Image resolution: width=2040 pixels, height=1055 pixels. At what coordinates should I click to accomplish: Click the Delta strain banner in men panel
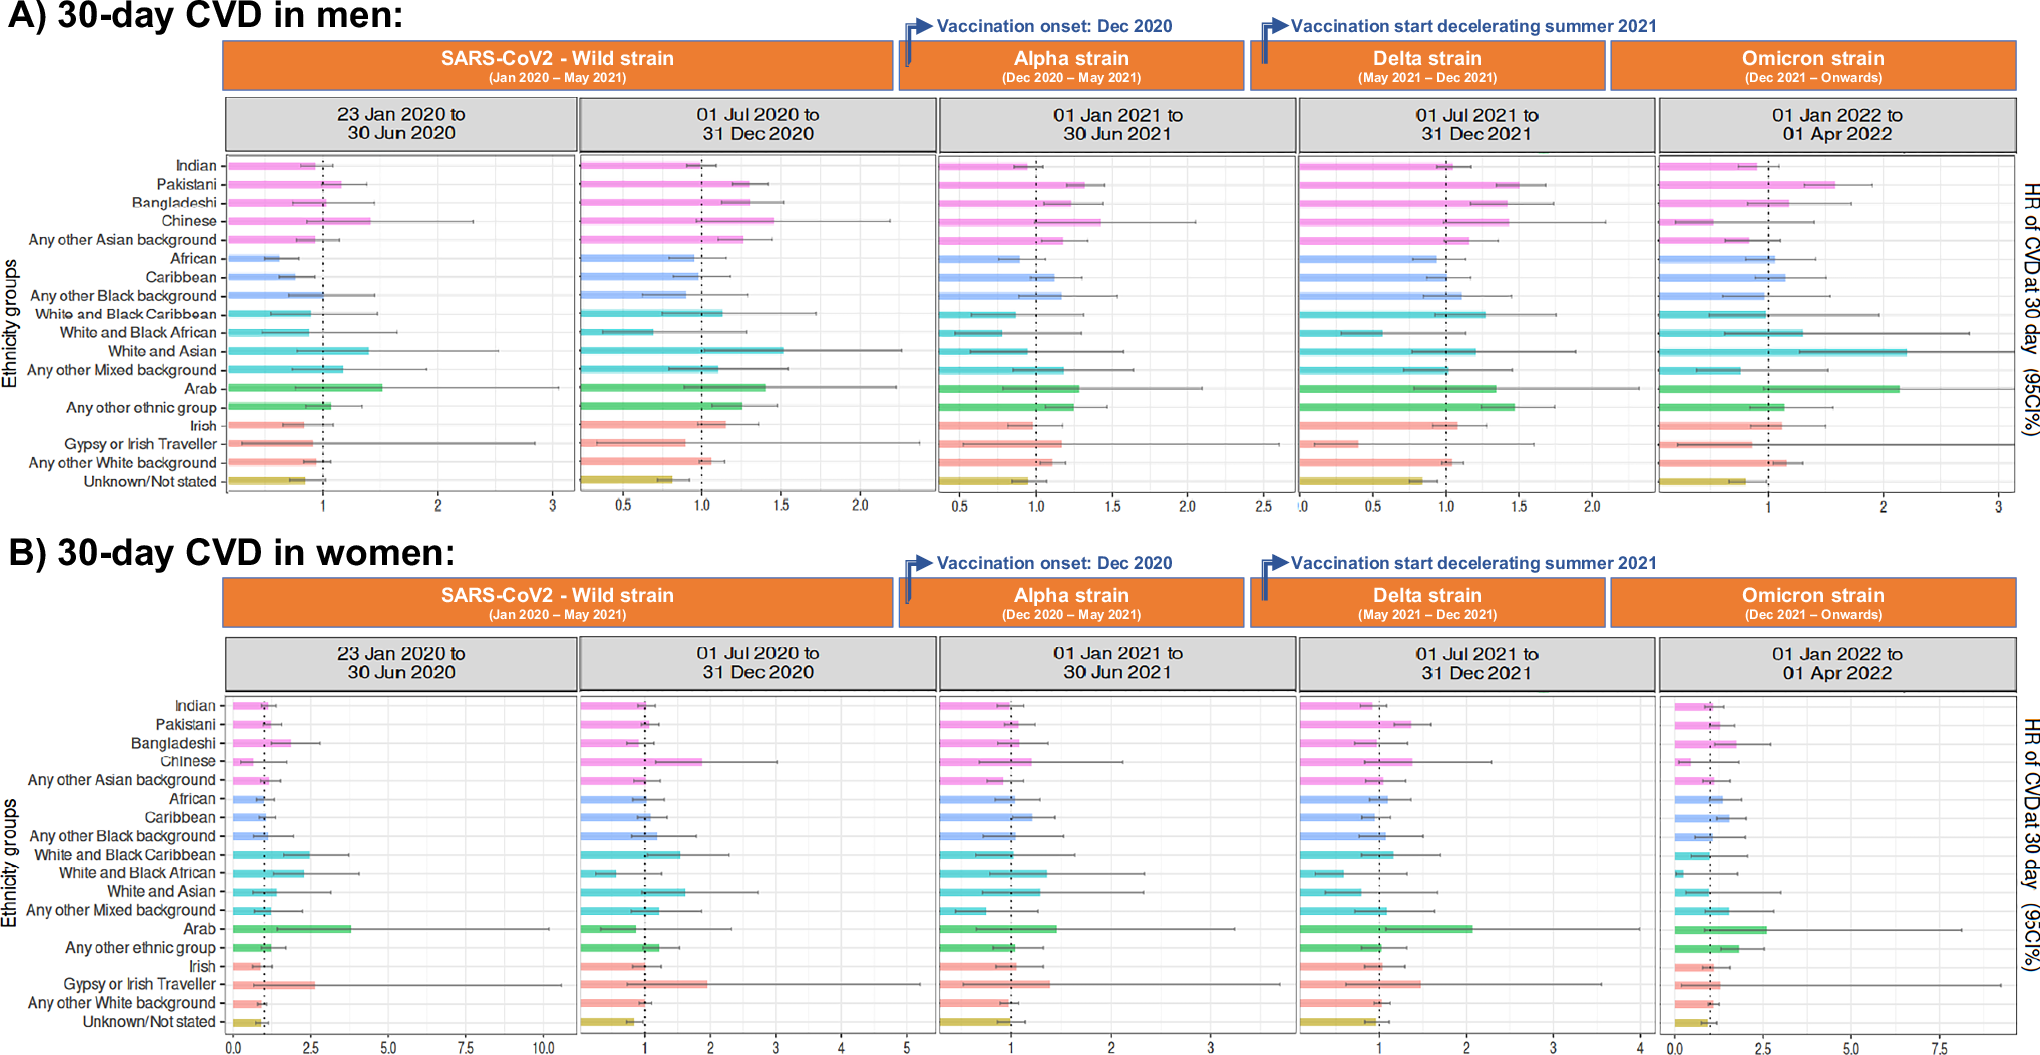tap(1427, 66)
